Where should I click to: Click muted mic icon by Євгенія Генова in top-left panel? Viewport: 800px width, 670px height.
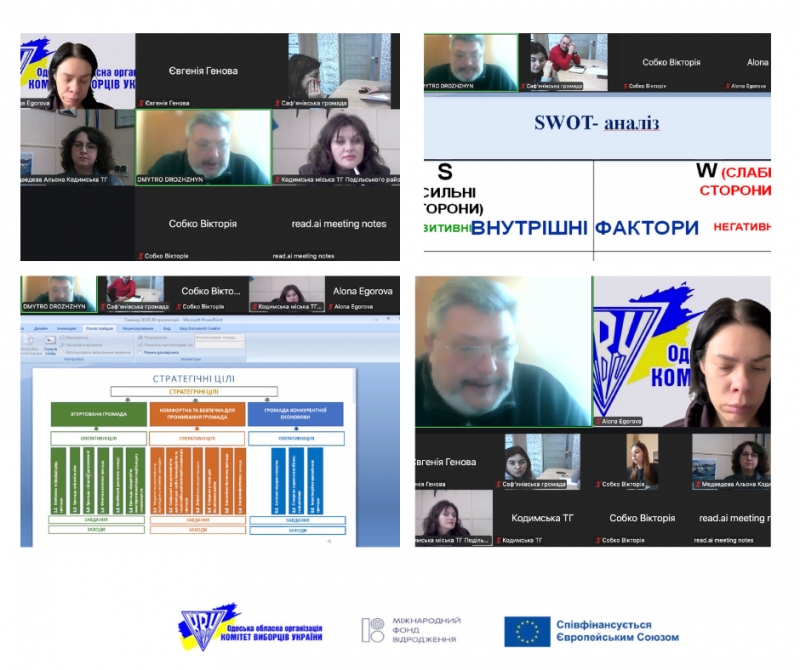[x=141, y=102]
